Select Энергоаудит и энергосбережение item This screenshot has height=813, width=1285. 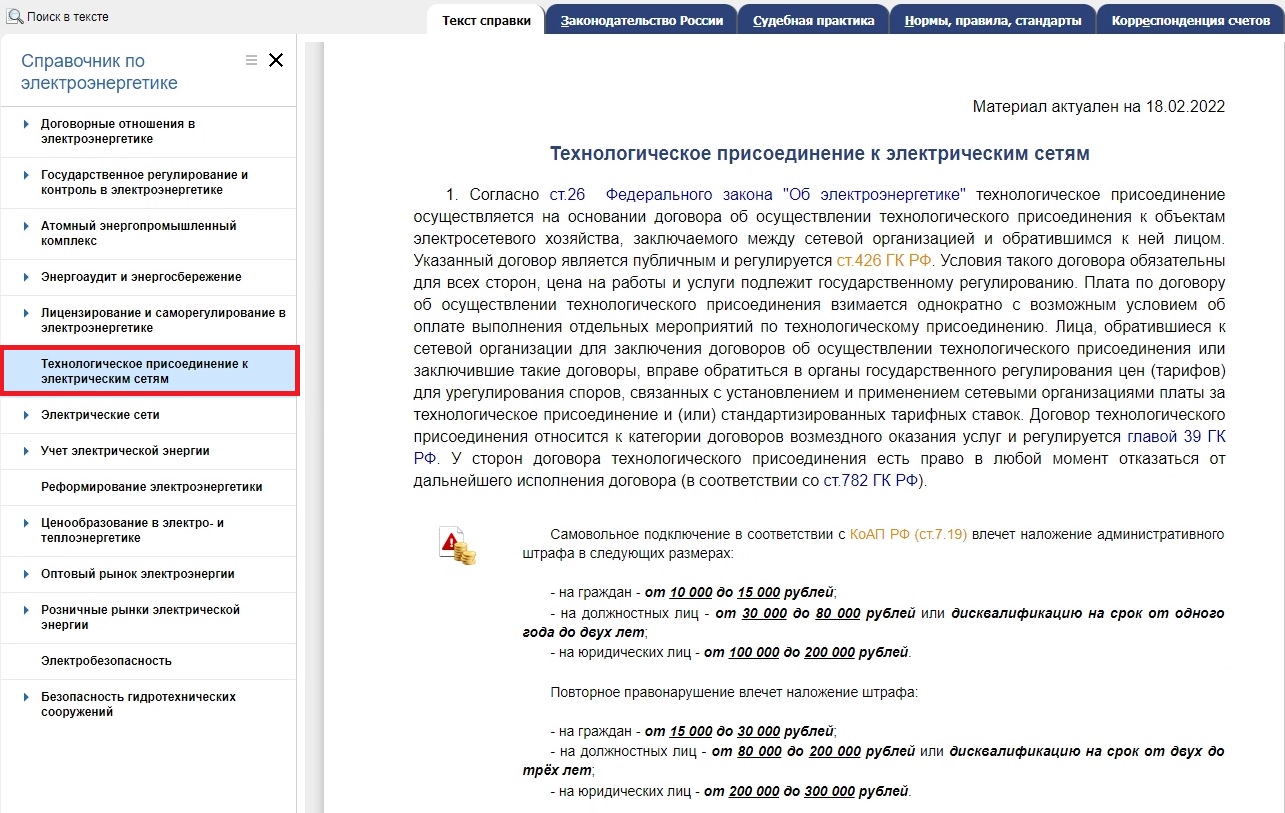coord(148,277)
